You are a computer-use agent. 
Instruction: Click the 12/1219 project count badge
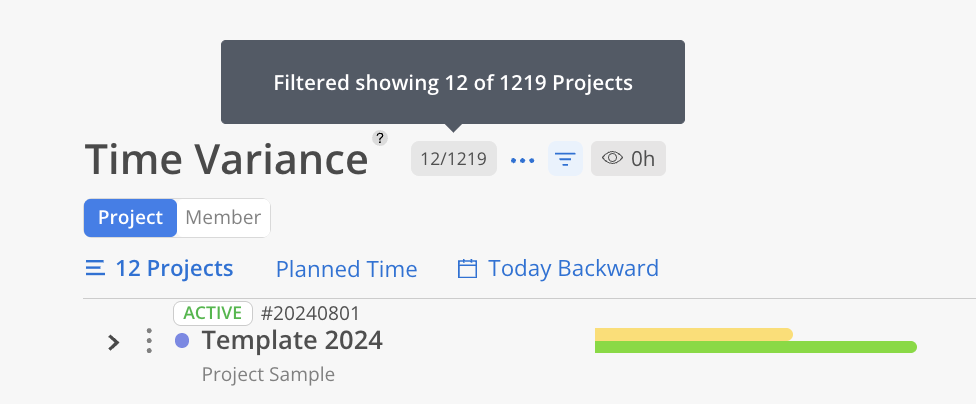coord(453,159)
